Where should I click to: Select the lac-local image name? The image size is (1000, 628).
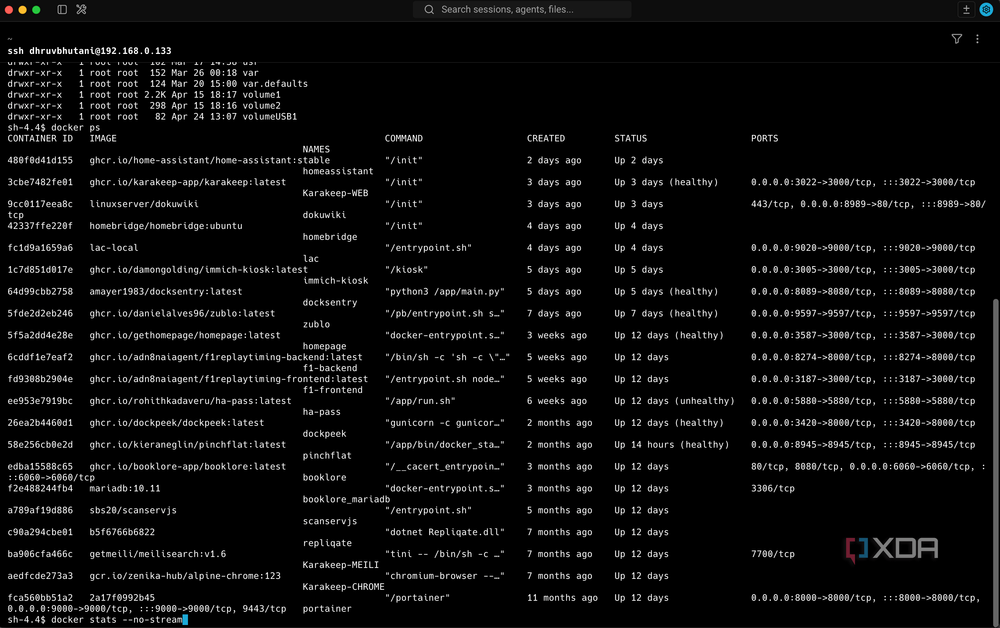pyautogui.click(x=114, y=247)
